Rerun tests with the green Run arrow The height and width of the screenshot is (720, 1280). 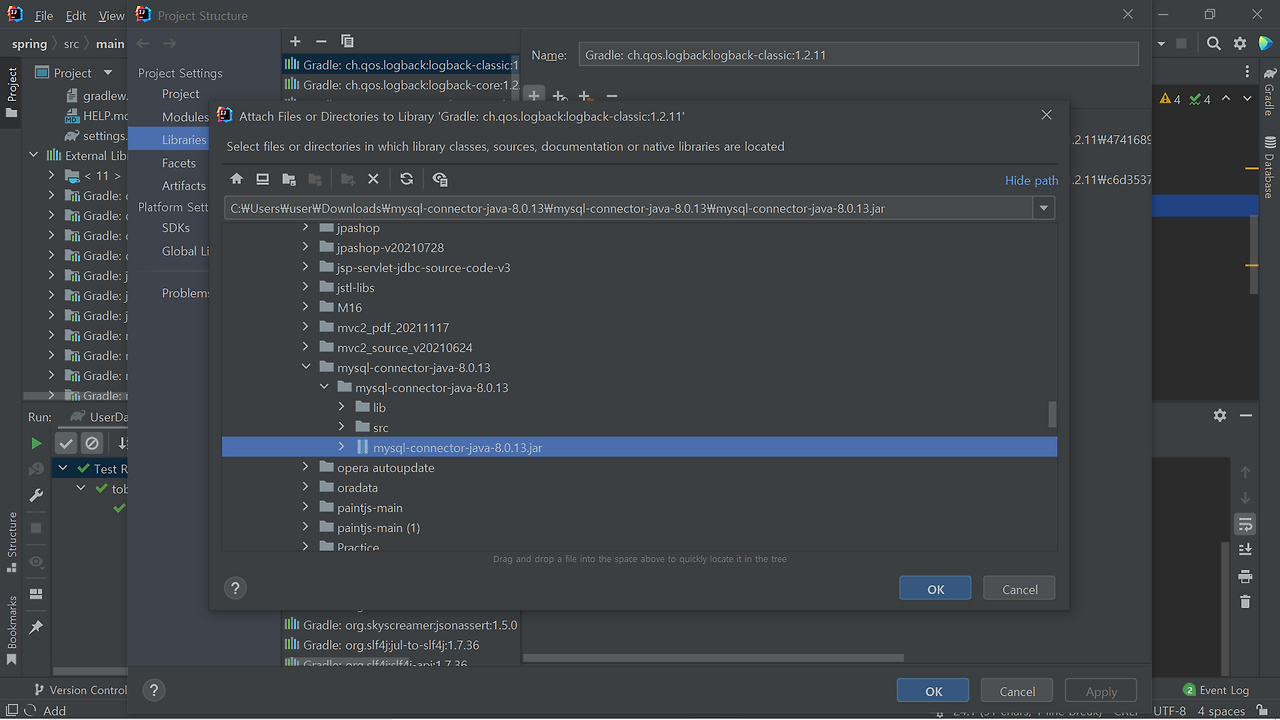click(x=36, y=443)
